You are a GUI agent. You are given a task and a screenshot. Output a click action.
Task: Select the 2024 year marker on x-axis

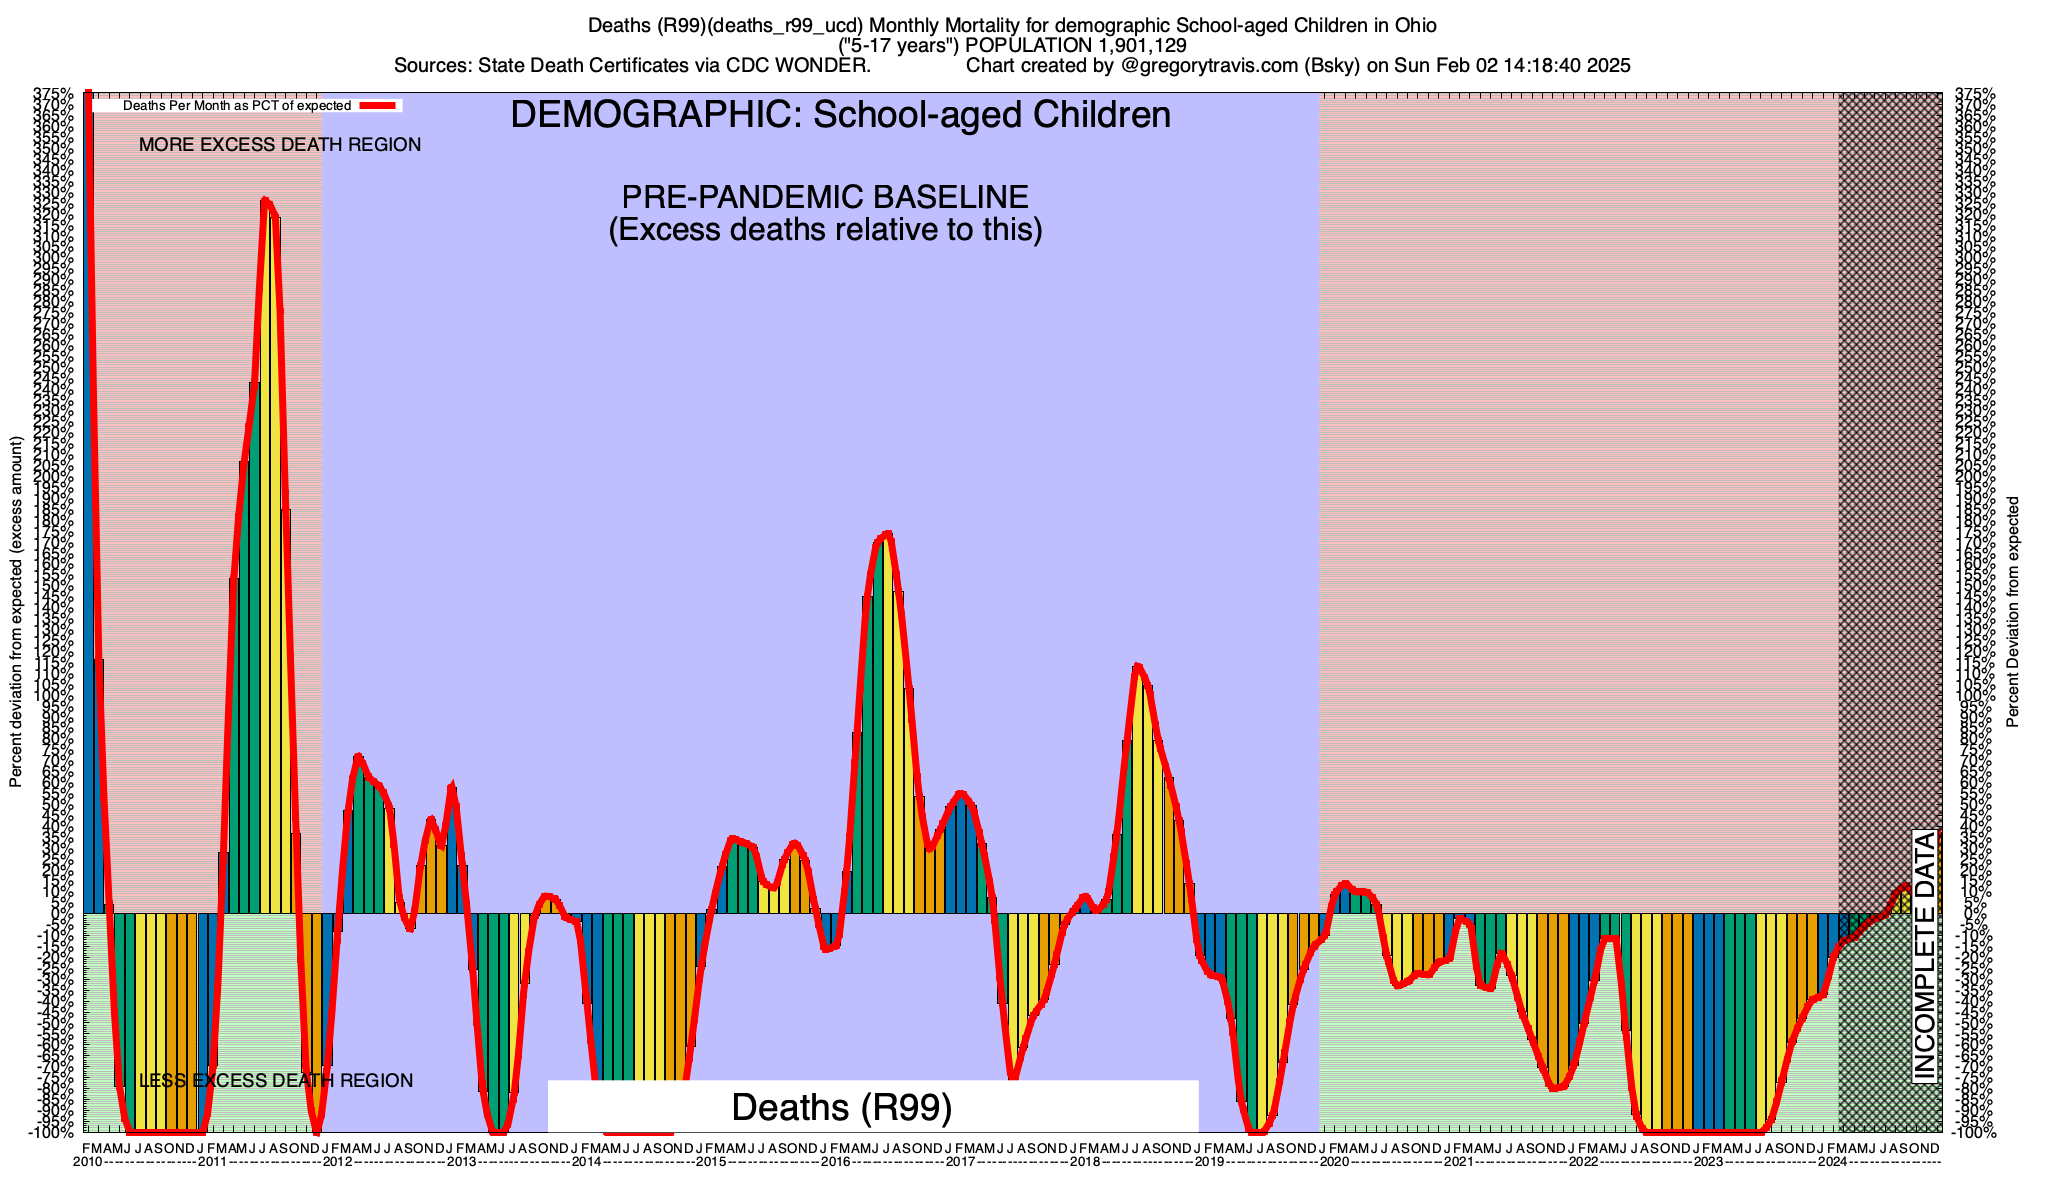tap(1832, 1162)
